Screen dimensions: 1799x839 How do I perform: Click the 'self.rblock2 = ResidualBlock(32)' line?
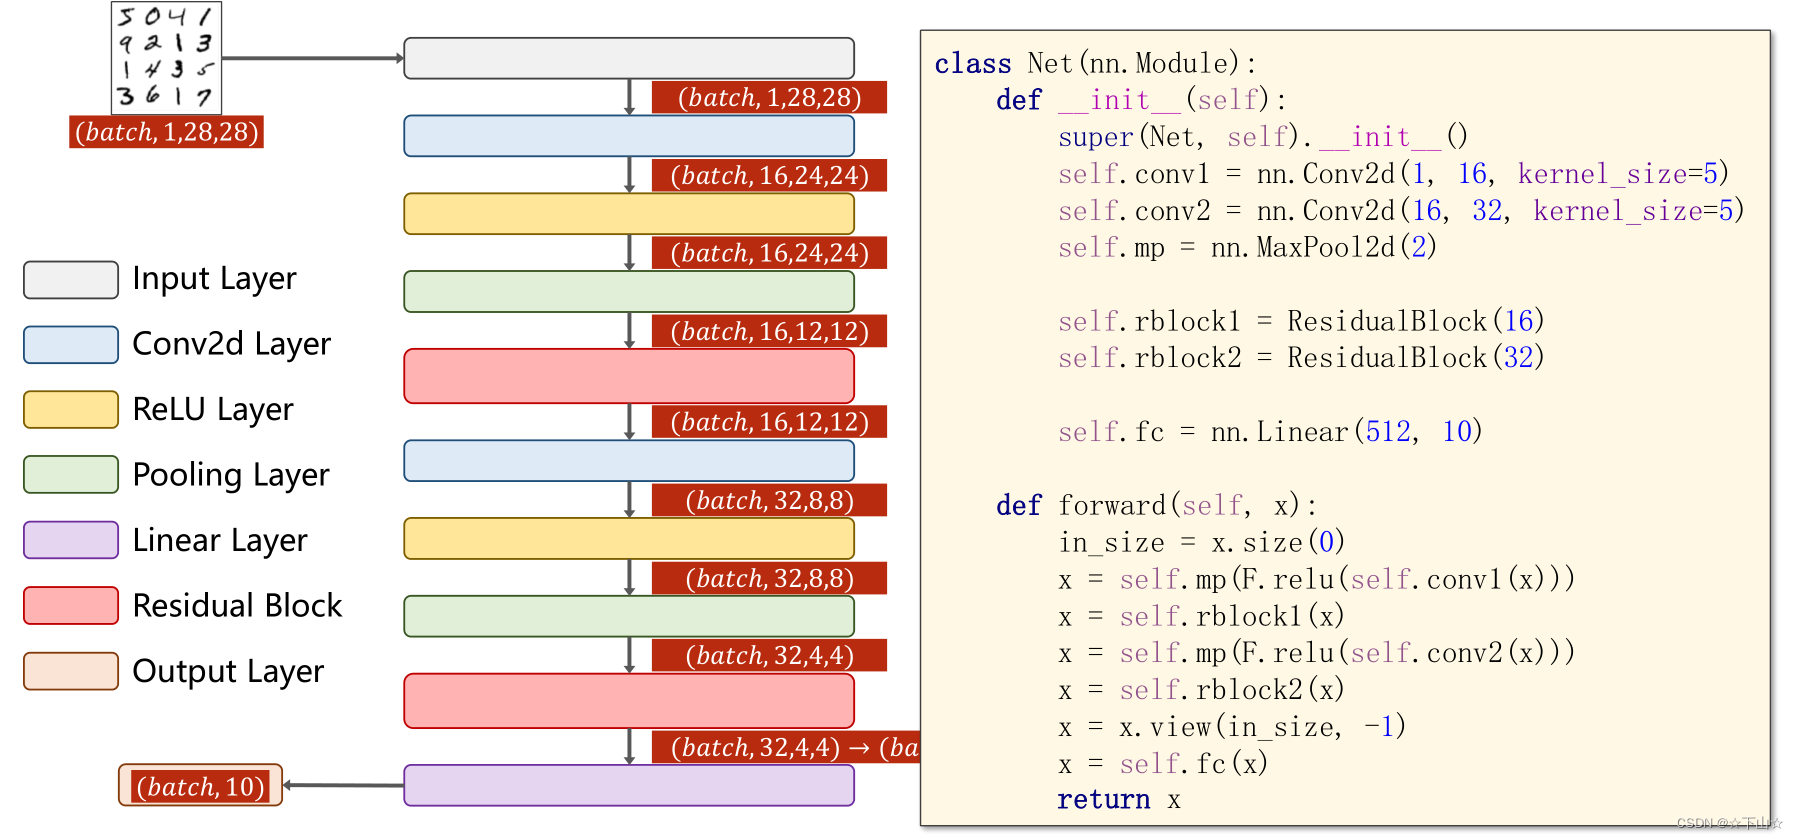[x=1302, y=358]
